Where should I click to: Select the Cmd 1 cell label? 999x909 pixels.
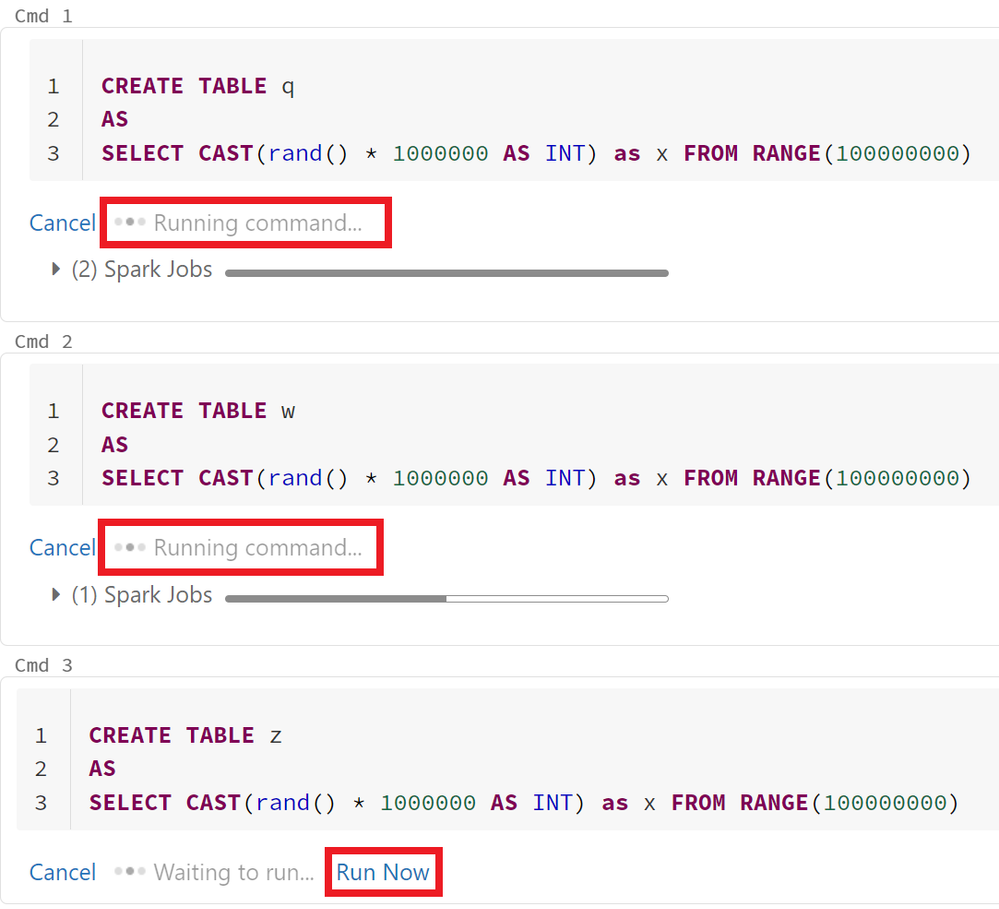click(43, 16)
